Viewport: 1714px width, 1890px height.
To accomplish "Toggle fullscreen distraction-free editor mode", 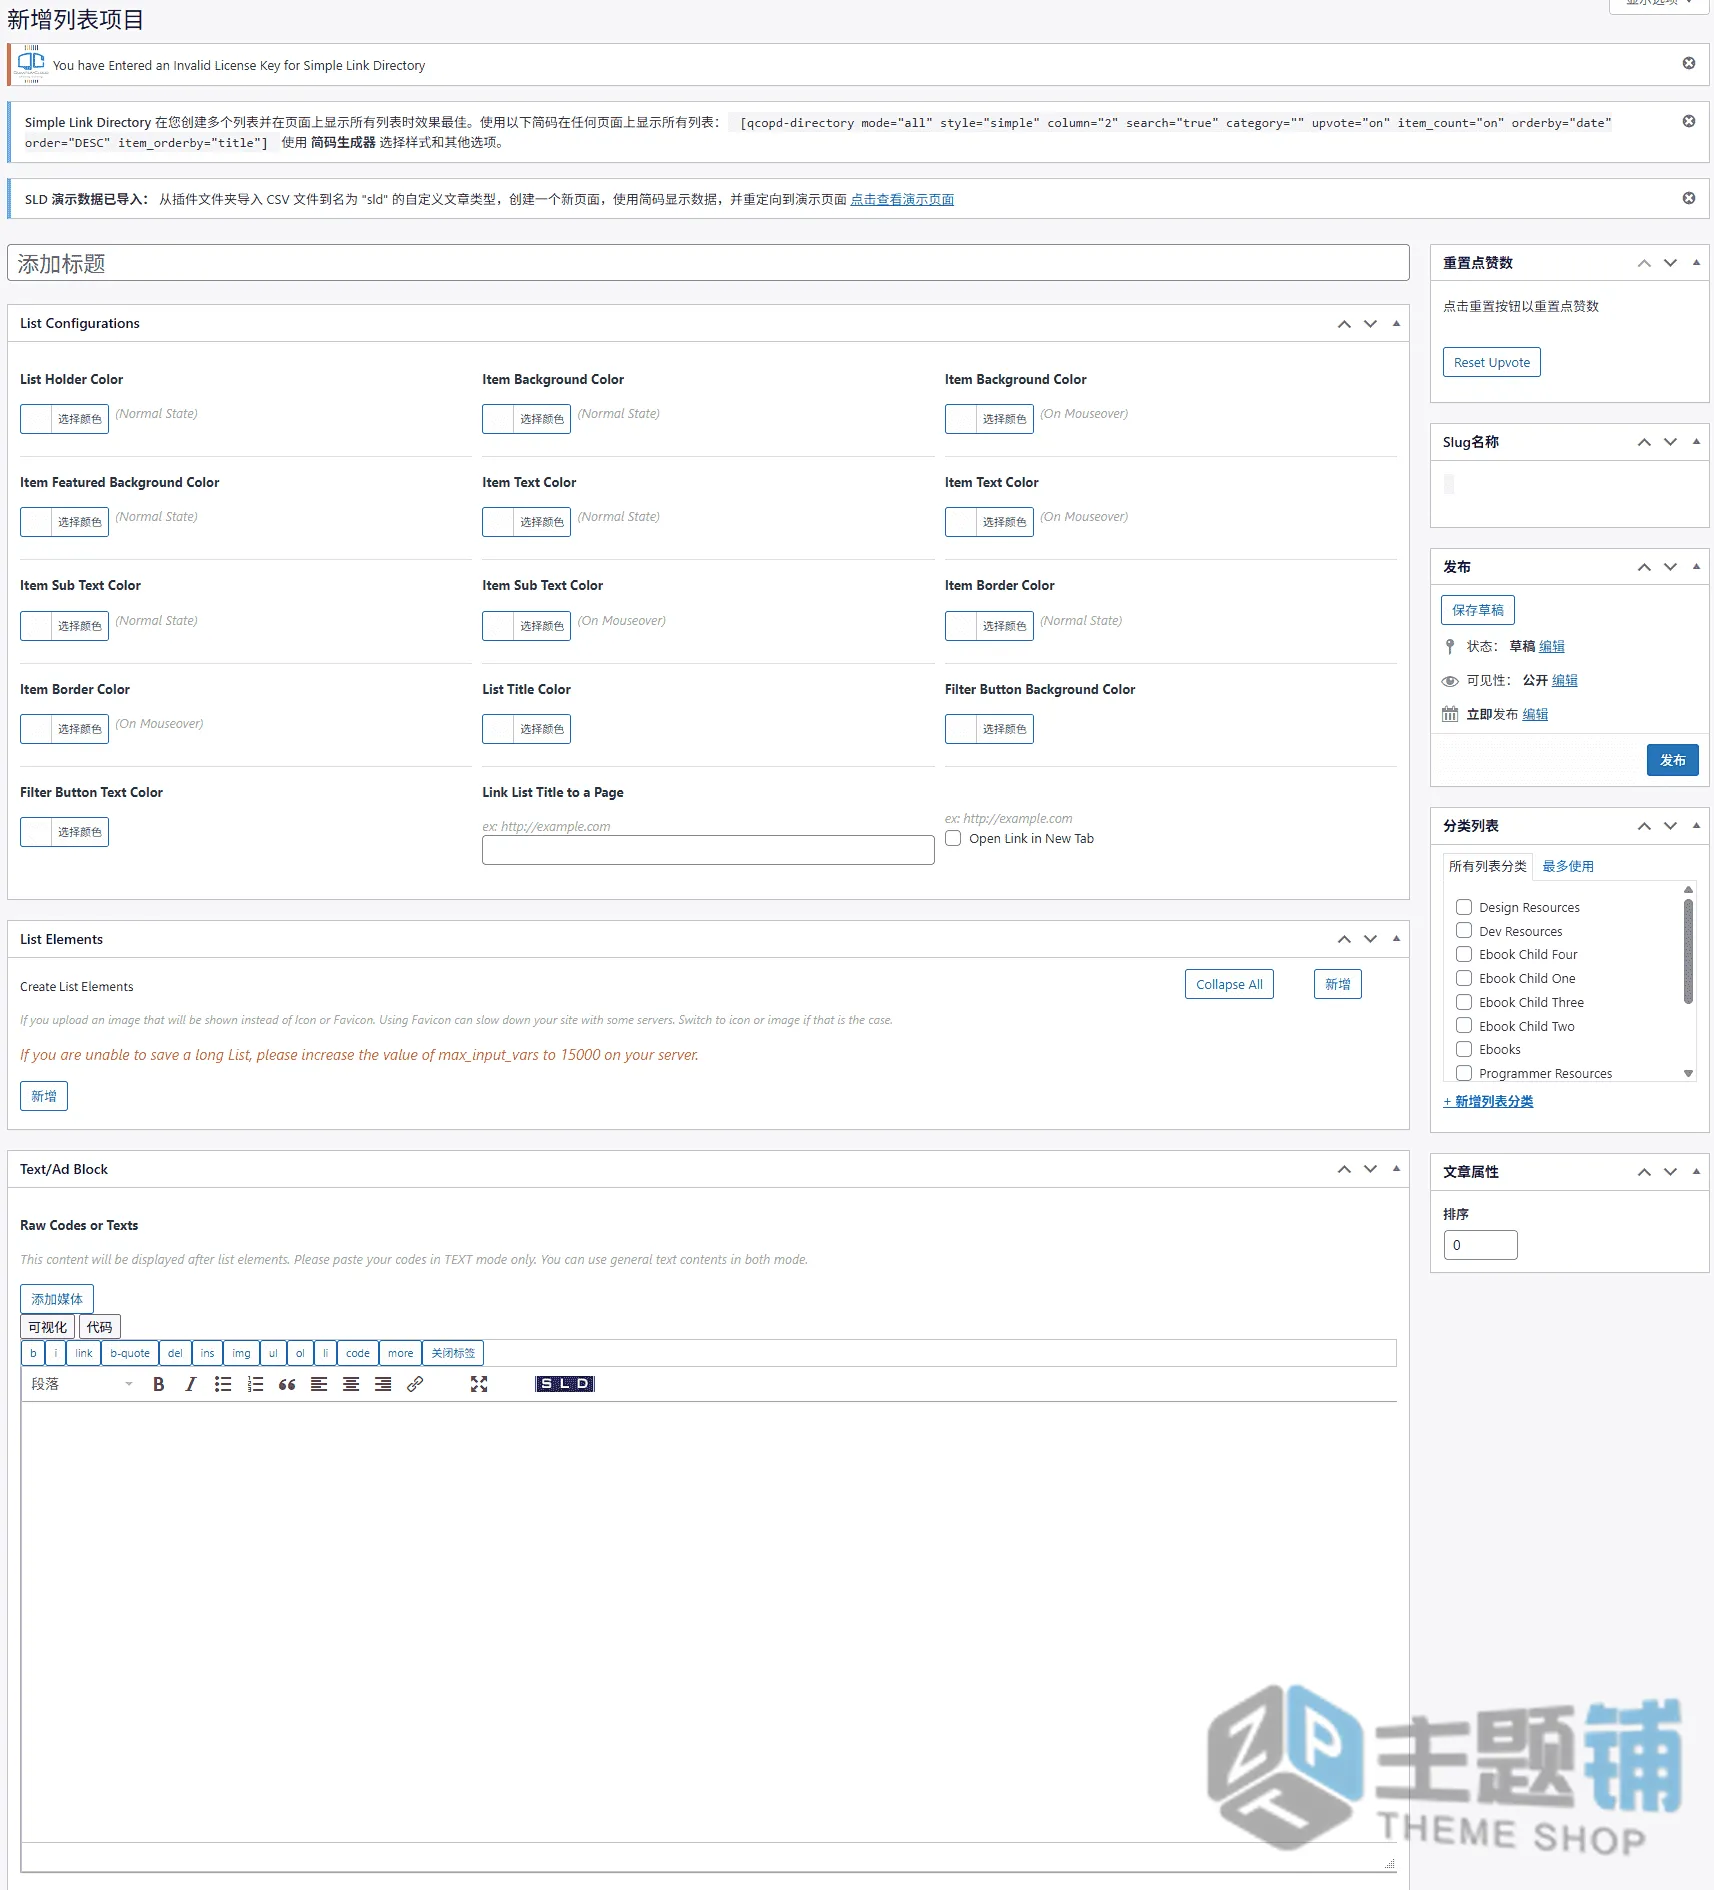I will (x=479, y=1384).
